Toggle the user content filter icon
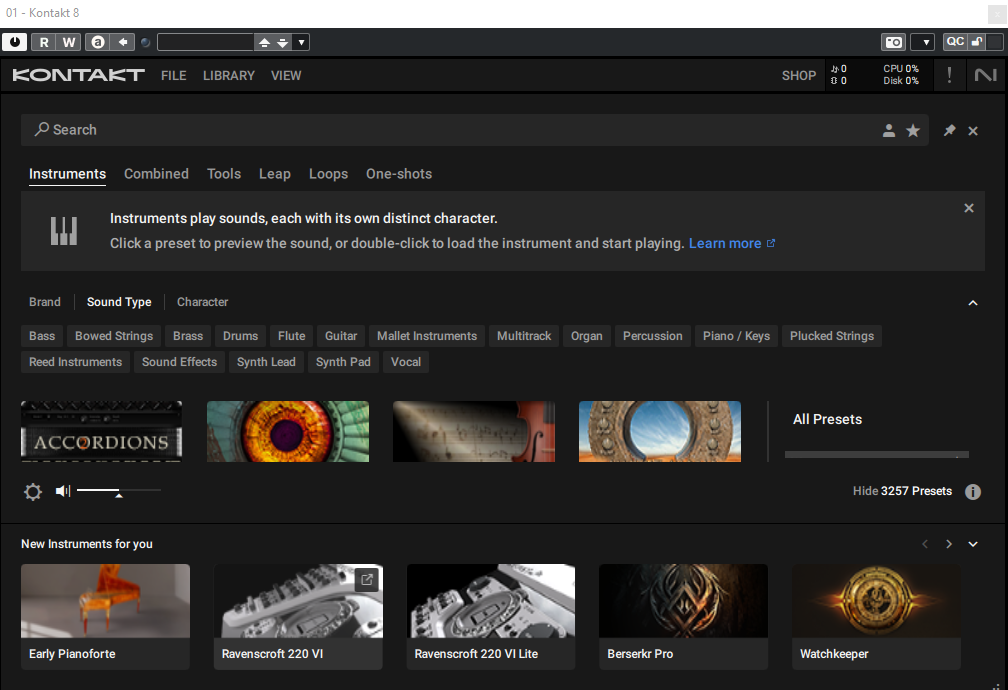 coord(889,131)
